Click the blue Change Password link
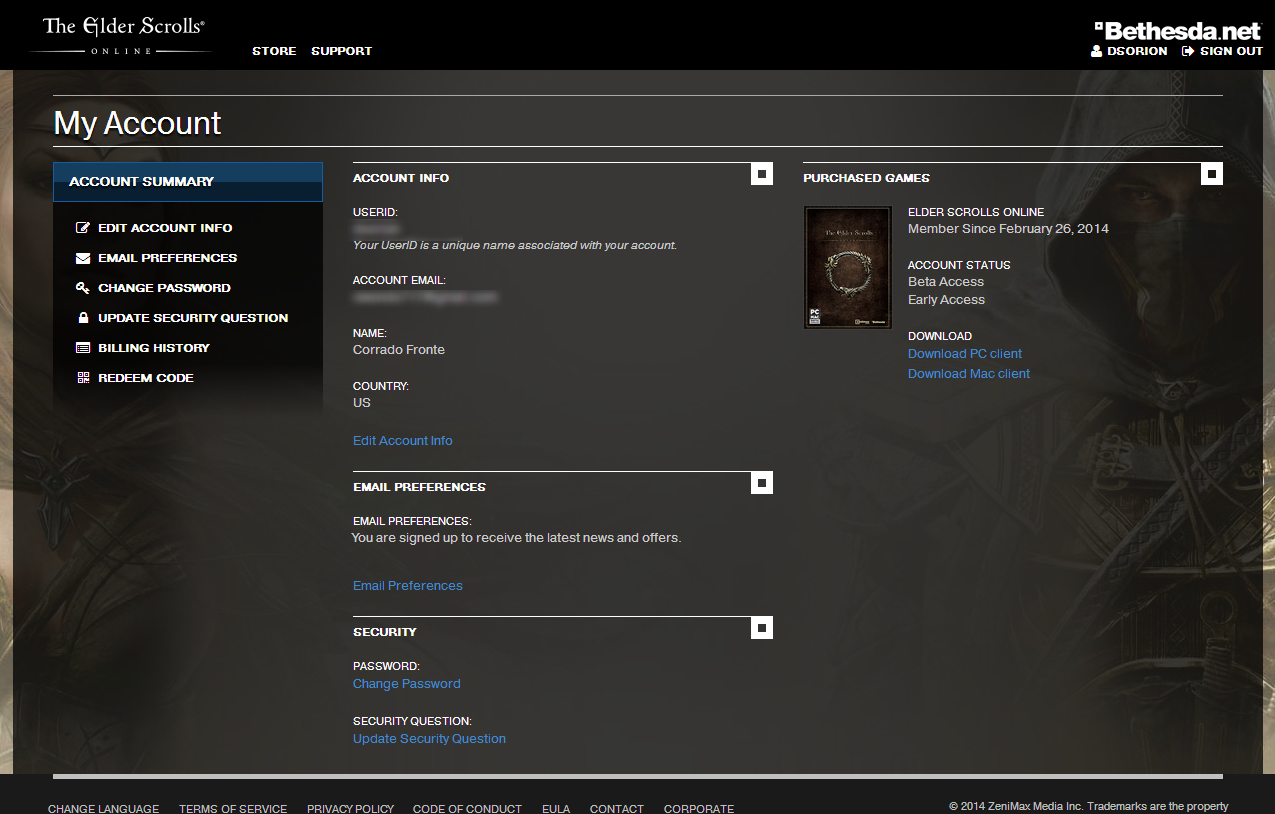Image resolution: width=1275 pixels, height=814 pixels. pos(407,684)
